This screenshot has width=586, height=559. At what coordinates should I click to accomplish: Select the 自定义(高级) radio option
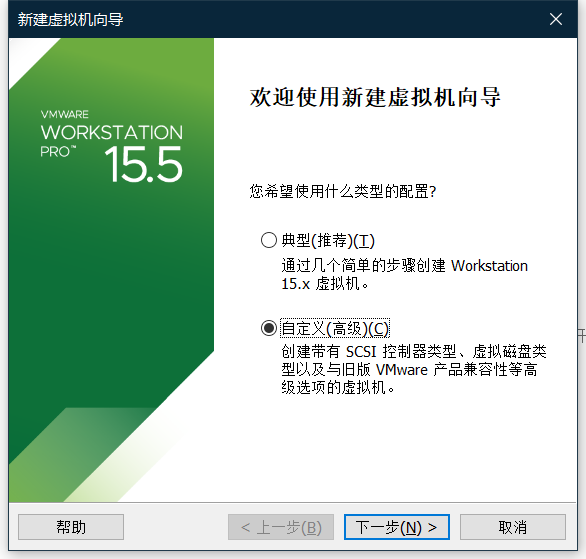[269, 328]
